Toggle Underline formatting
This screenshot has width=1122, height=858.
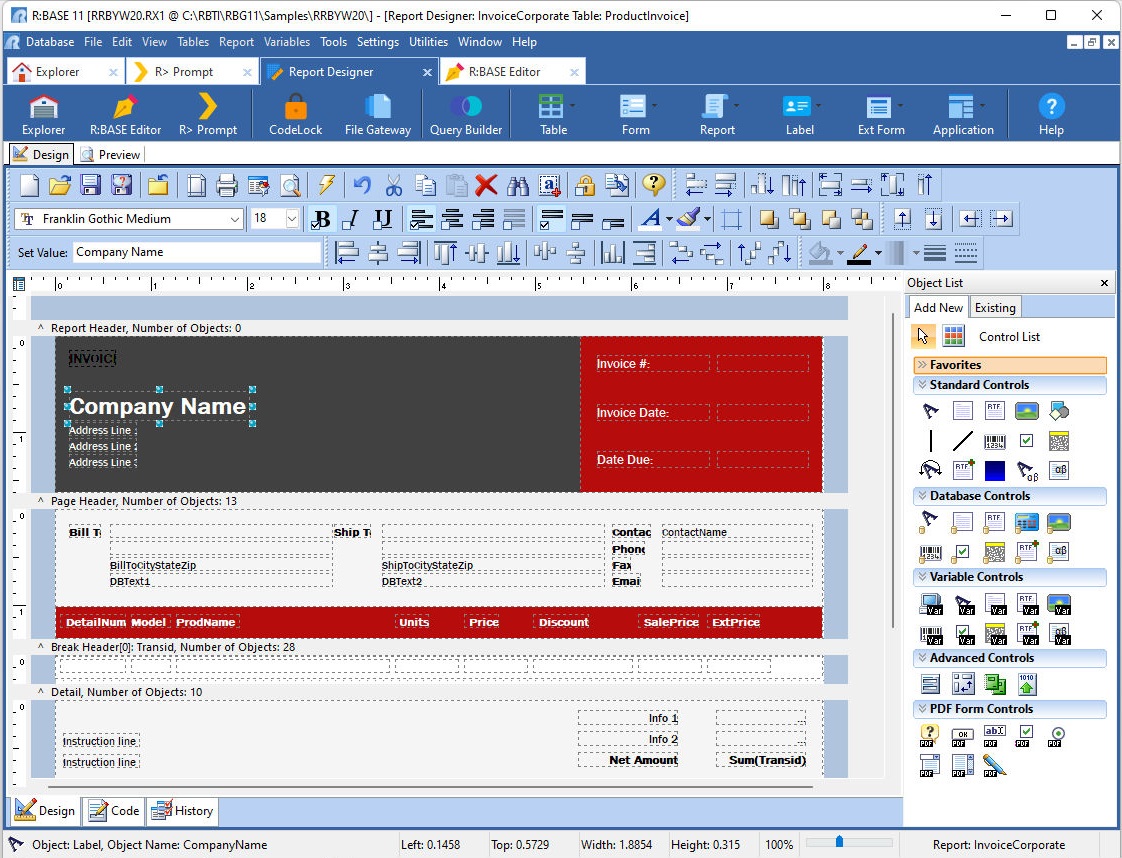(383, 219)
